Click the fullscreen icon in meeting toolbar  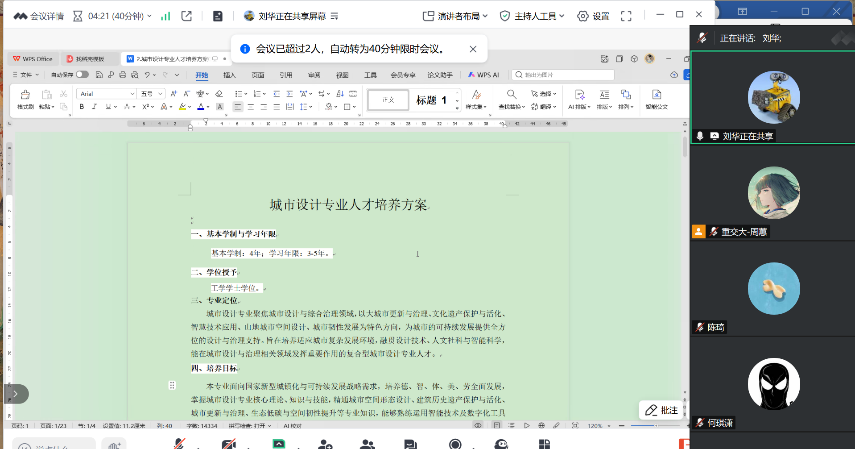(x=626, y=16)
